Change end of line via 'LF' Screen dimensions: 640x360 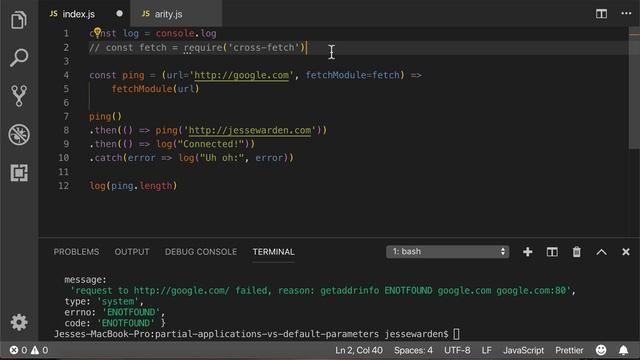[486, 350]
